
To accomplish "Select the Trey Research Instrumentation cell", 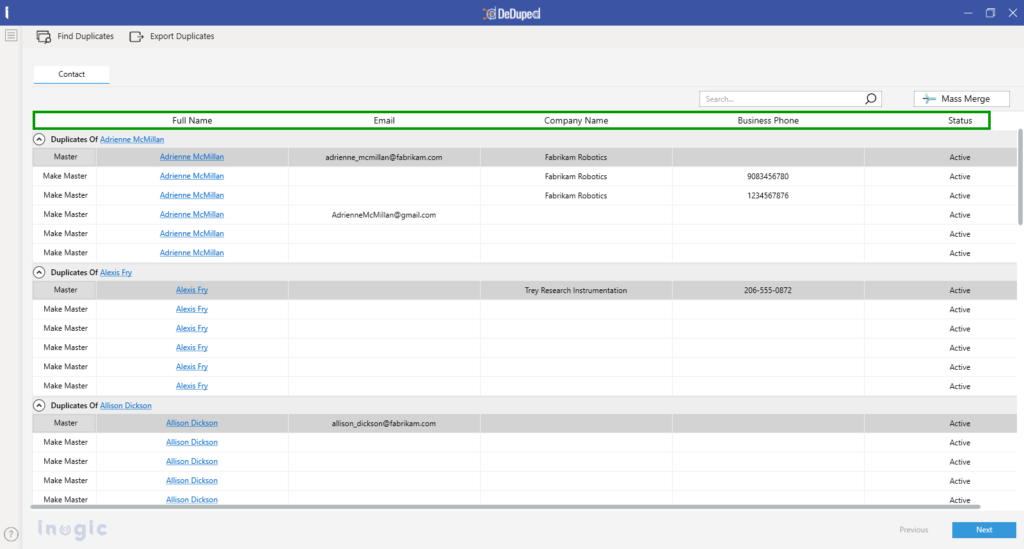I will click(x=576, y=290).
